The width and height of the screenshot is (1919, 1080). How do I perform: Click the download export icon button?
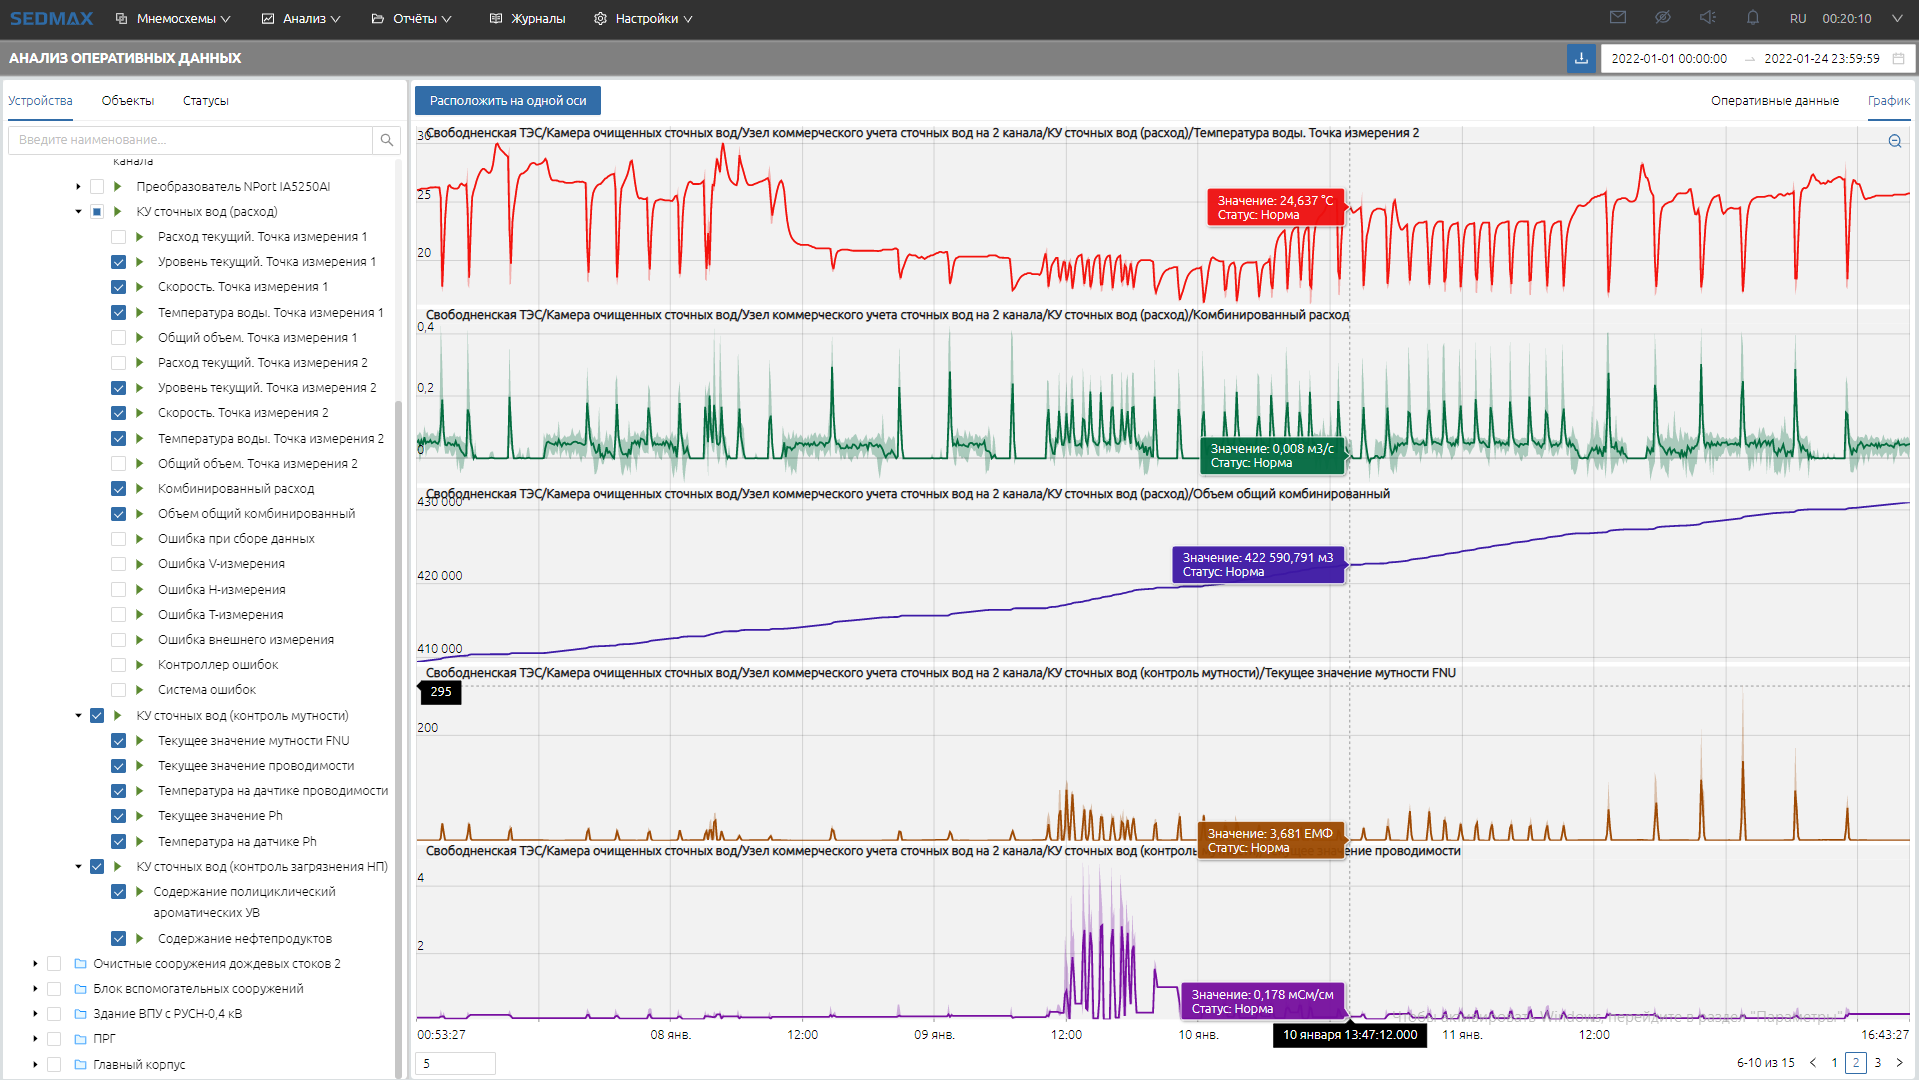(x=1581, y=59)
